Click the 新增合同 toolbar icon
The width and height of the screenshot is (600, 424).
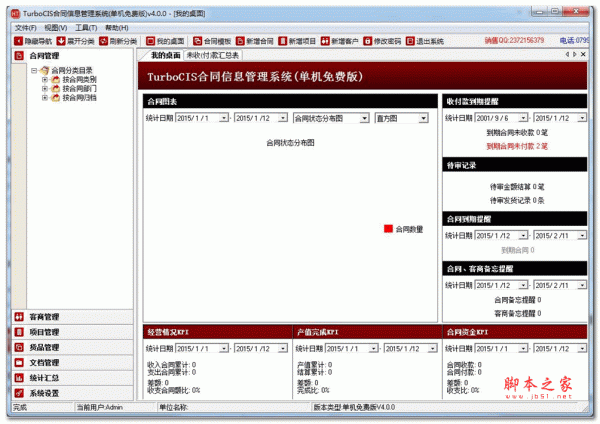[240, 41]
